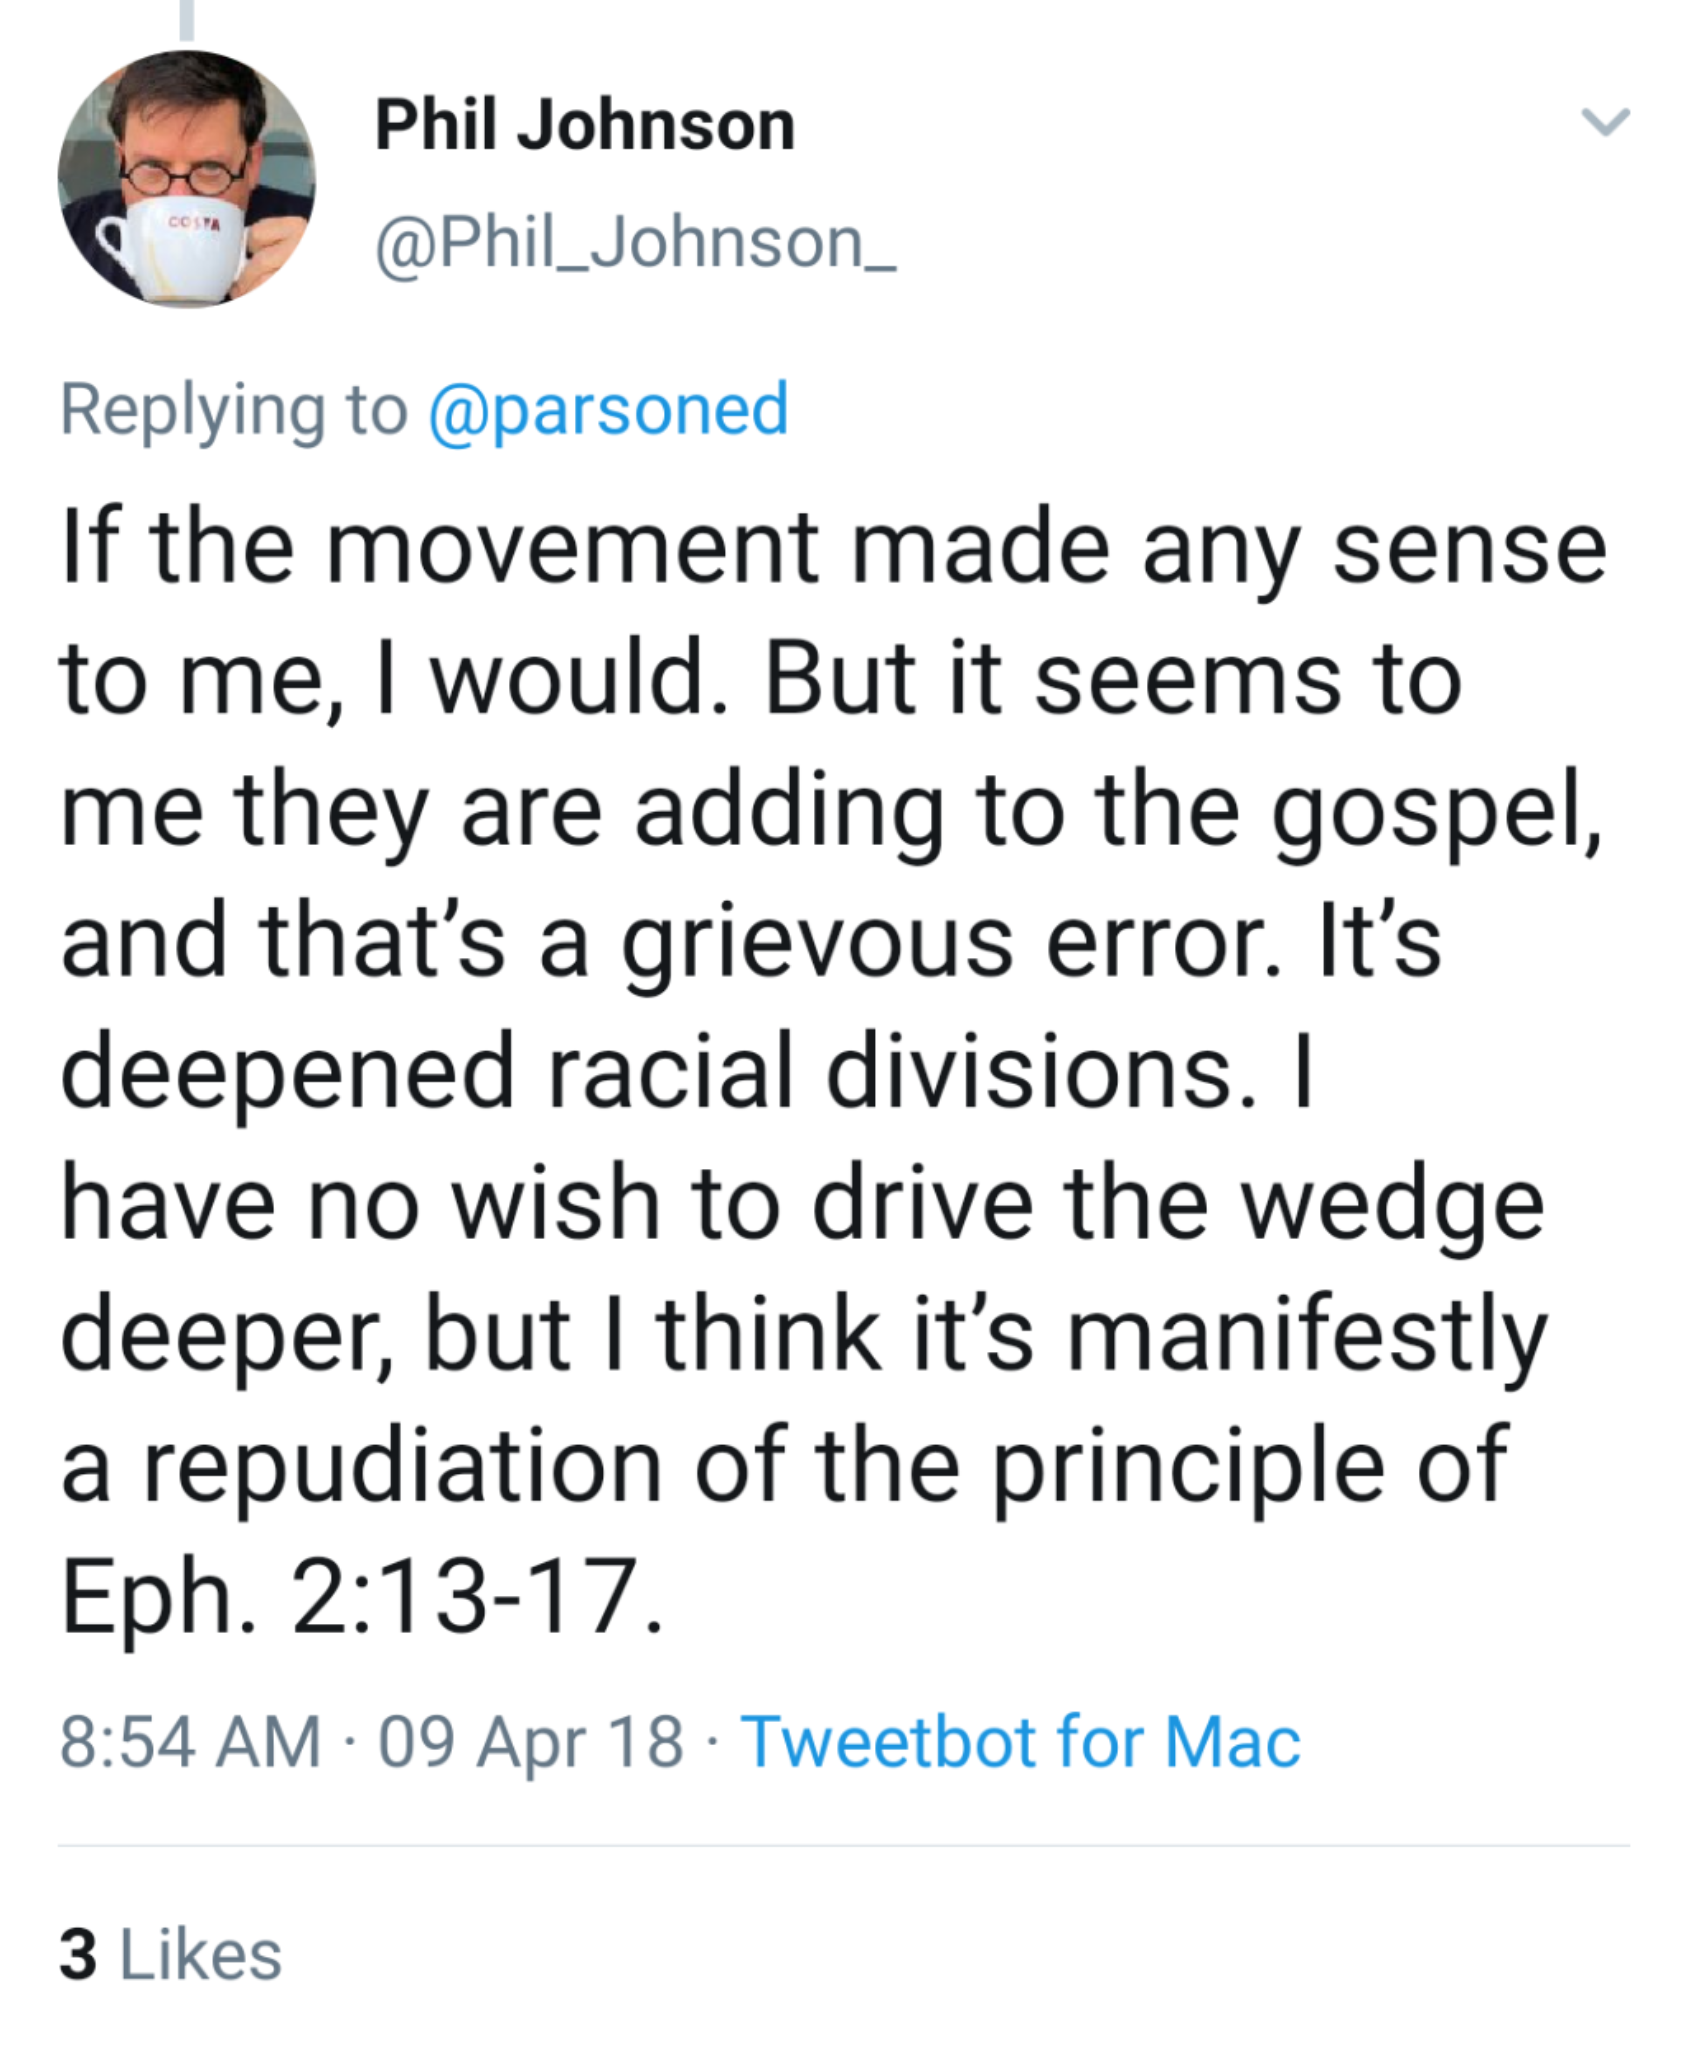Click the thread connector line above avatar
This screenshot has height=2048, width=1688.
pos(186,20)
